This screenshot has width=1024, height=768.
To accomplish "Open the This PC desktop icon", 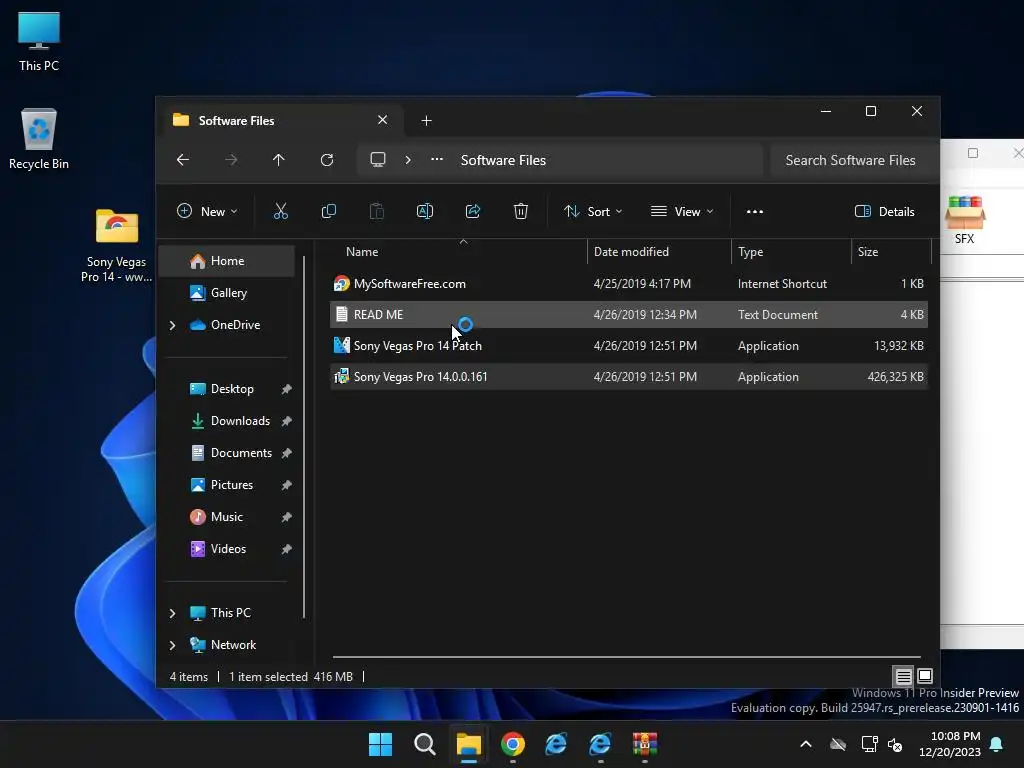I will [39, 41].
